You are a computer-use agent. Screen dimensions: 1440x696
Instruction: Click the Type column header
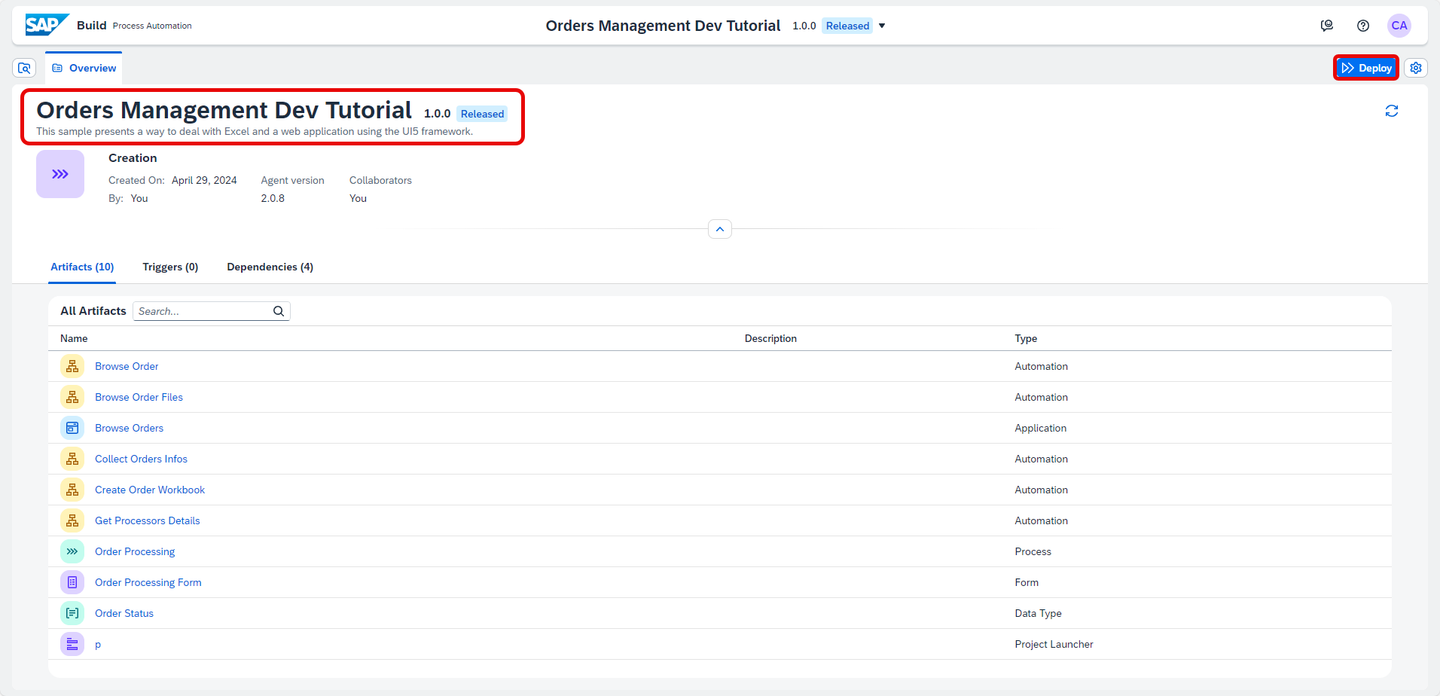[1026, 339]
